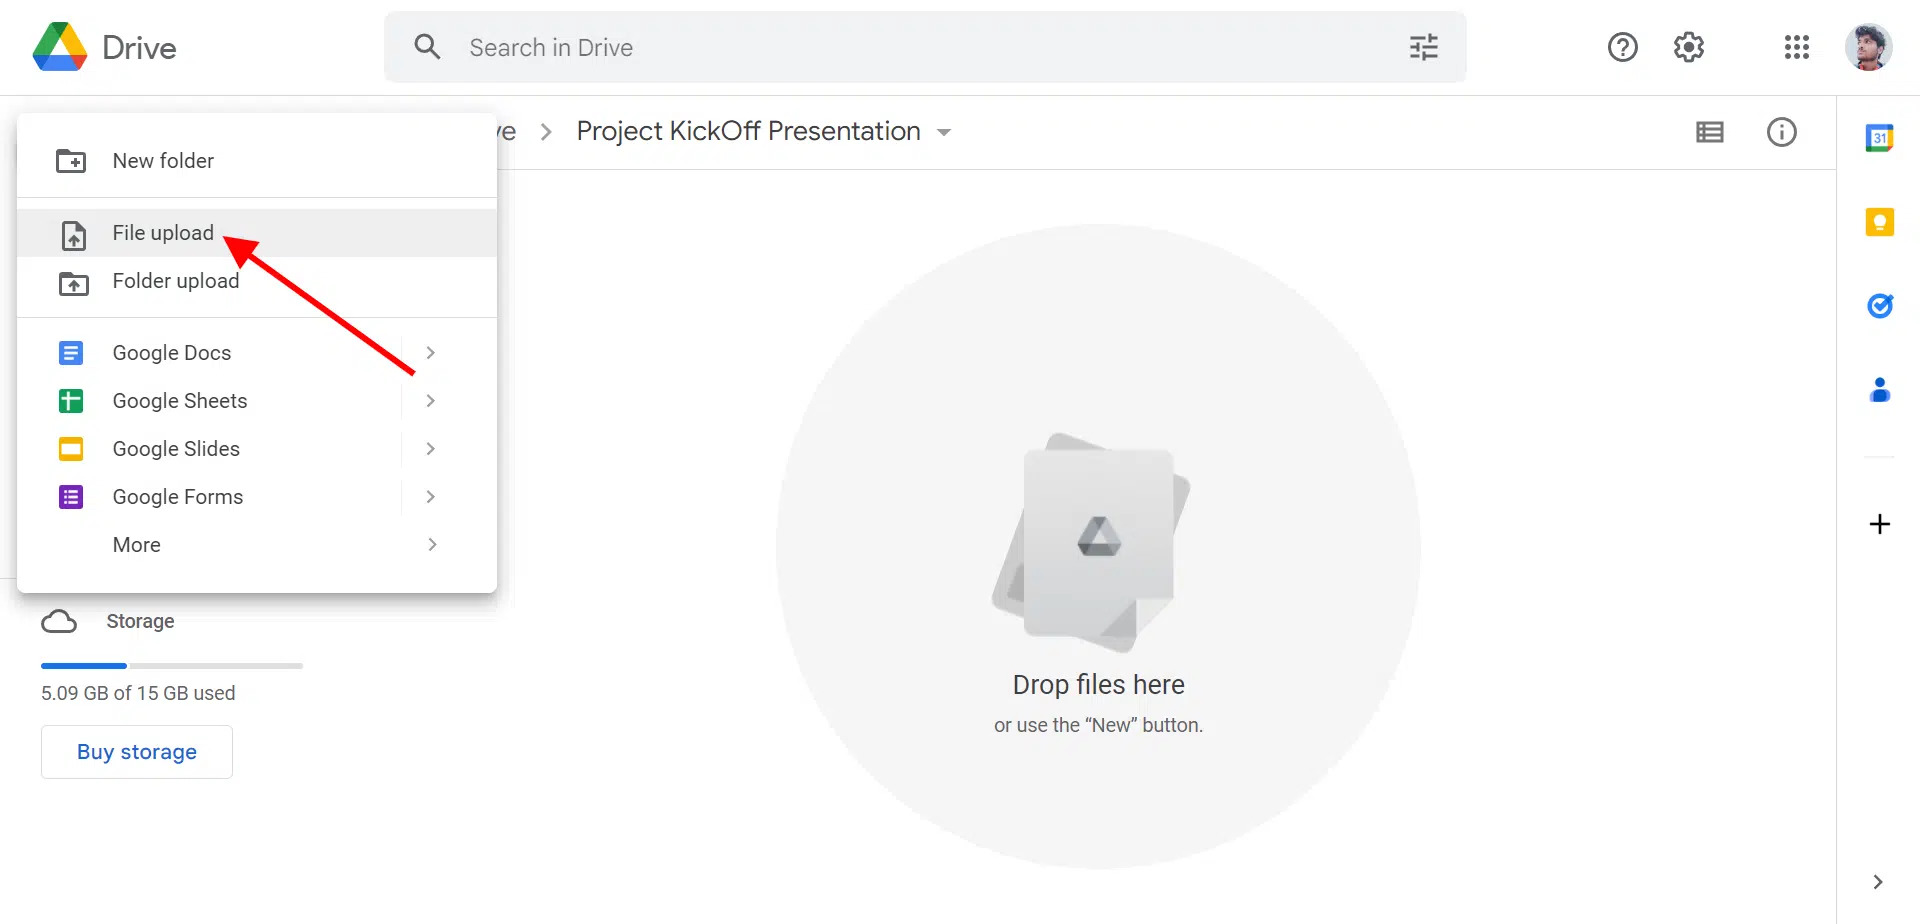
Task: Open the Google apps grid
Action: pos(1796,47)
